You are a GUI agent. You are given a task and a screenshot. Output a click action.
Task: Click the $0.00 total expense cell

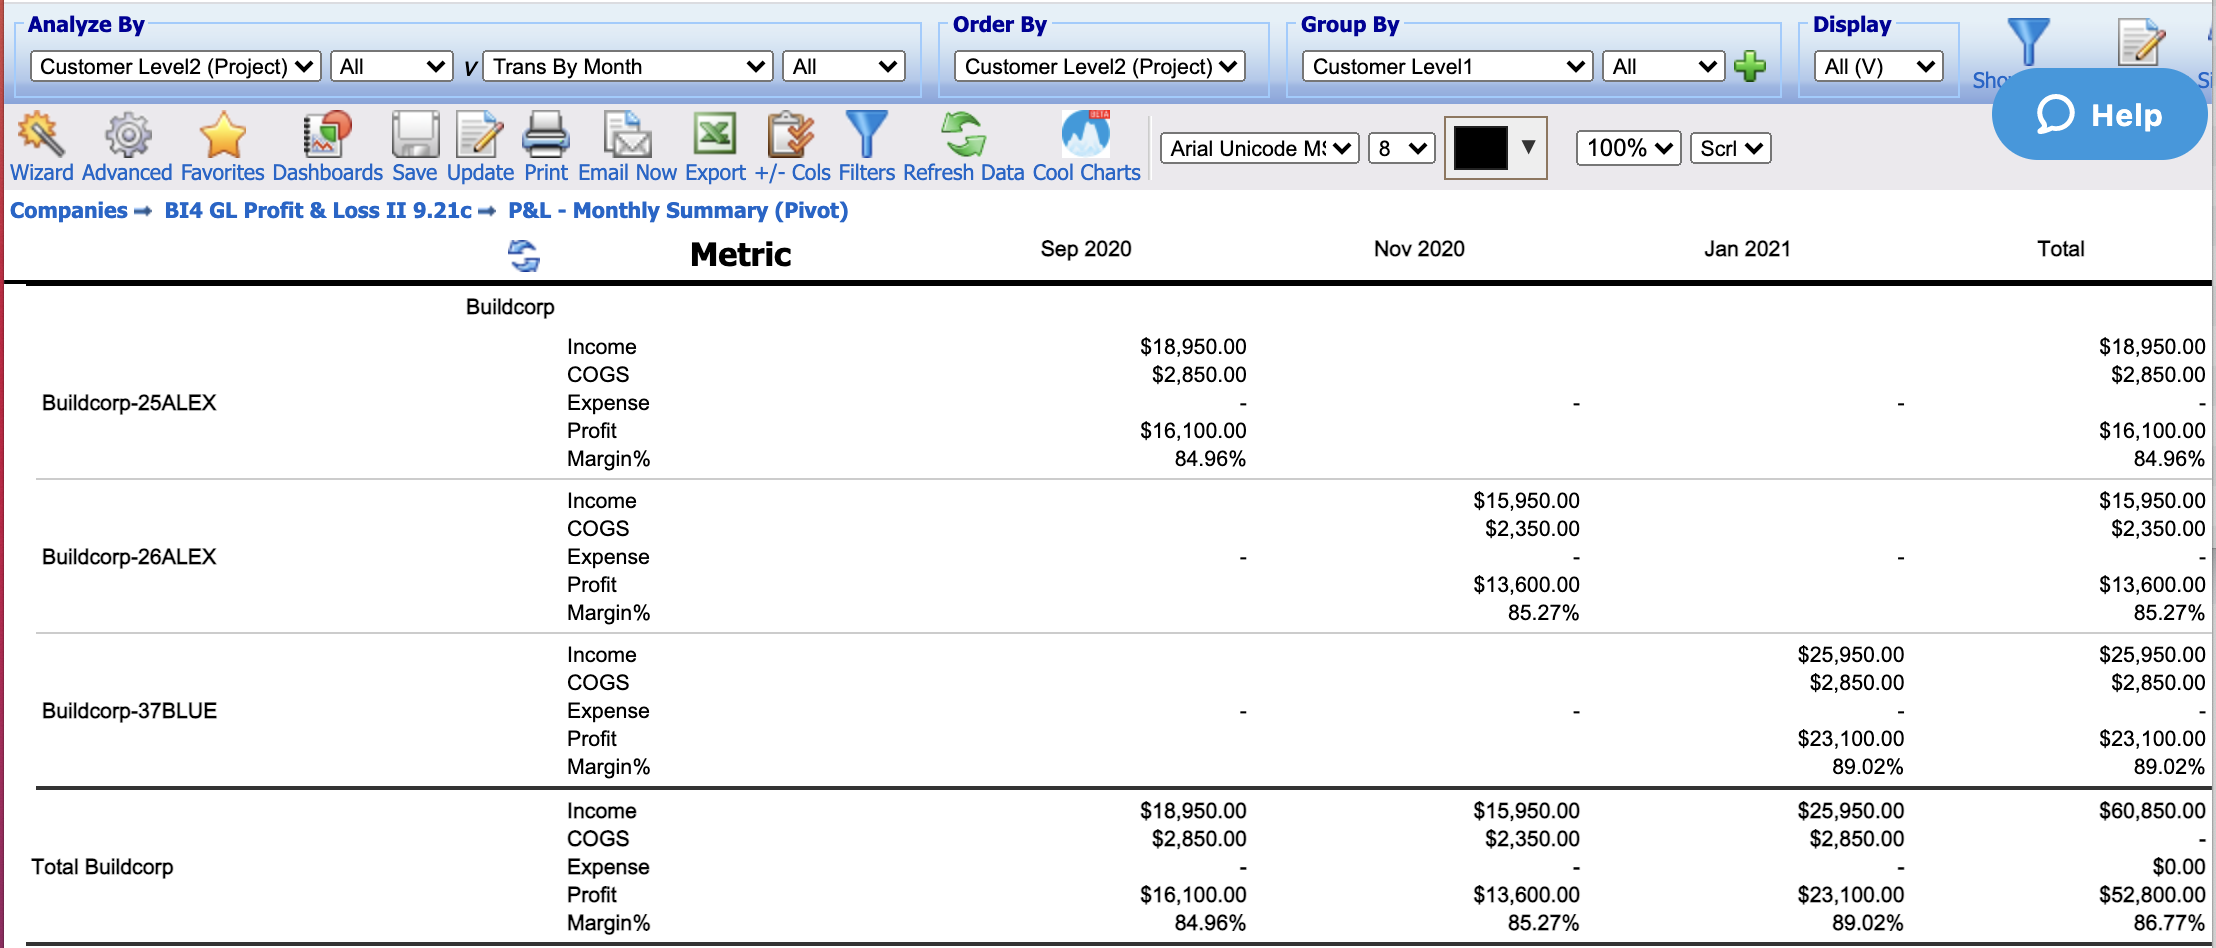tap(2179, 867)
